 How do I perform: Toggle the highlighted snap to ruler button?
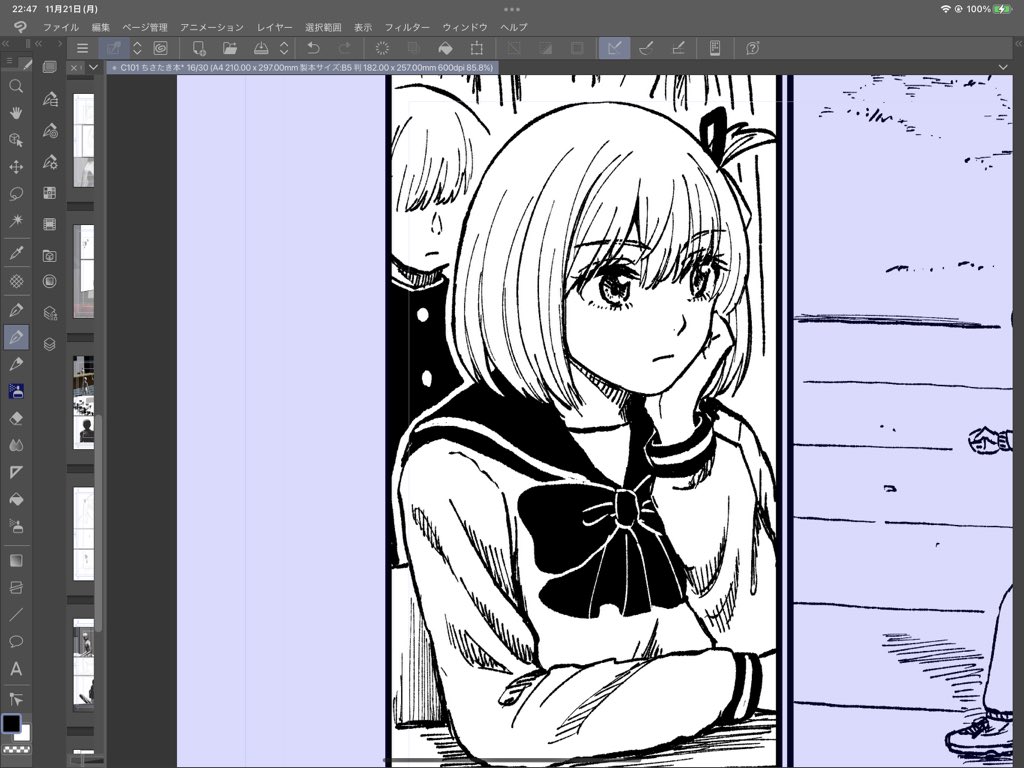615,48
